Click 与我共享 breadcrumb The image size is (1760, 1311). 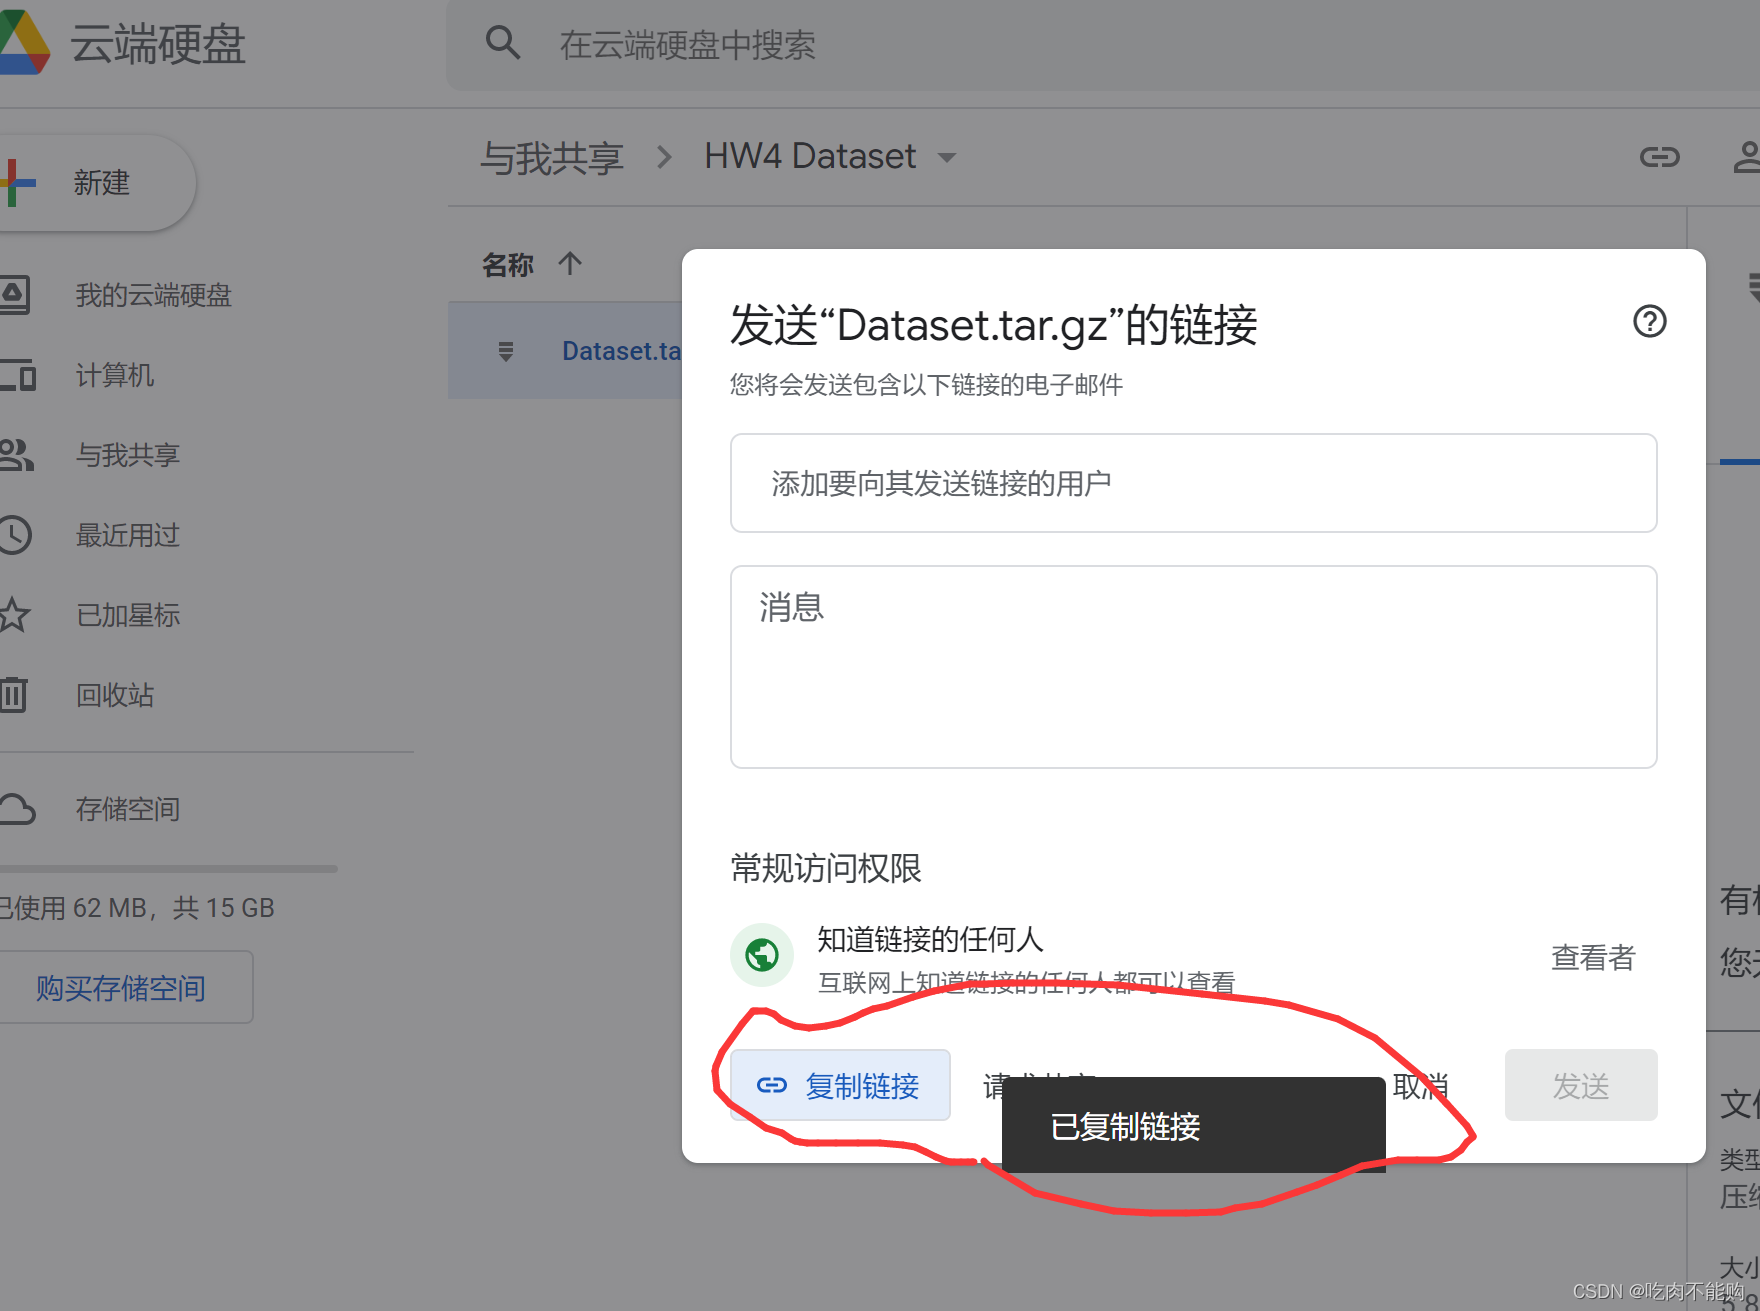(x=552, y=158)
